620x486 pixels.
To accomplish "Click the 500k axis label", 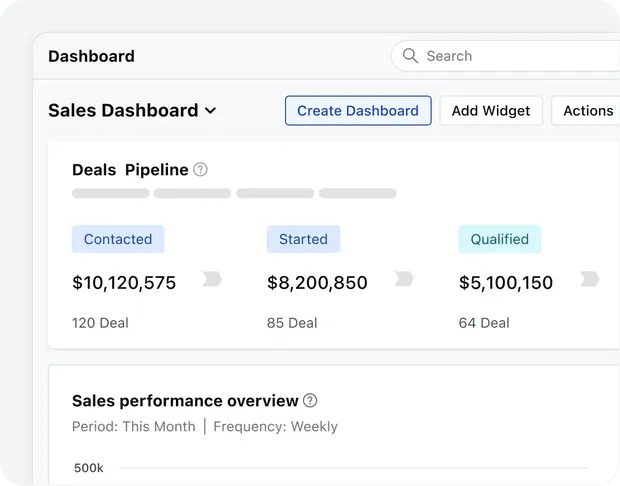I will click(x=89, y=468).
